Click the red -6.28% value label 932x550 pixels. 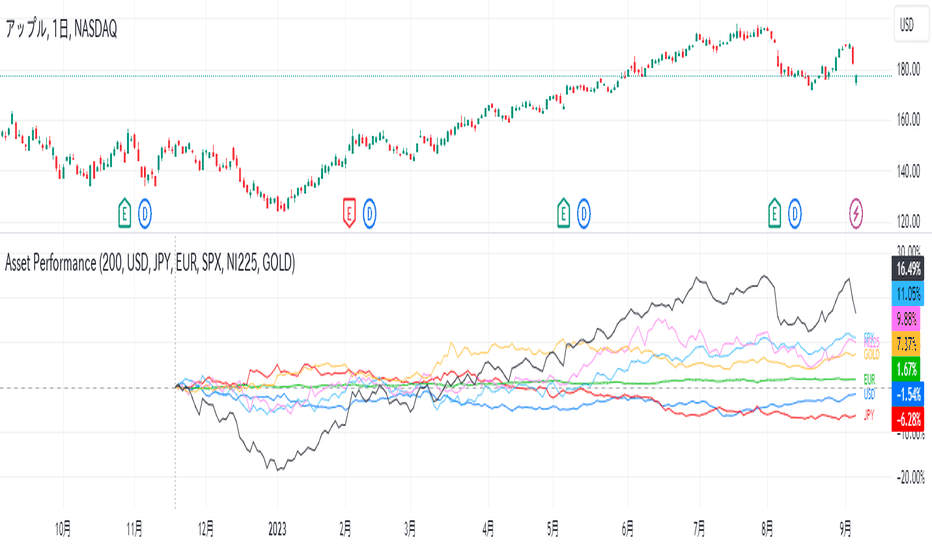tap(908, 419)
